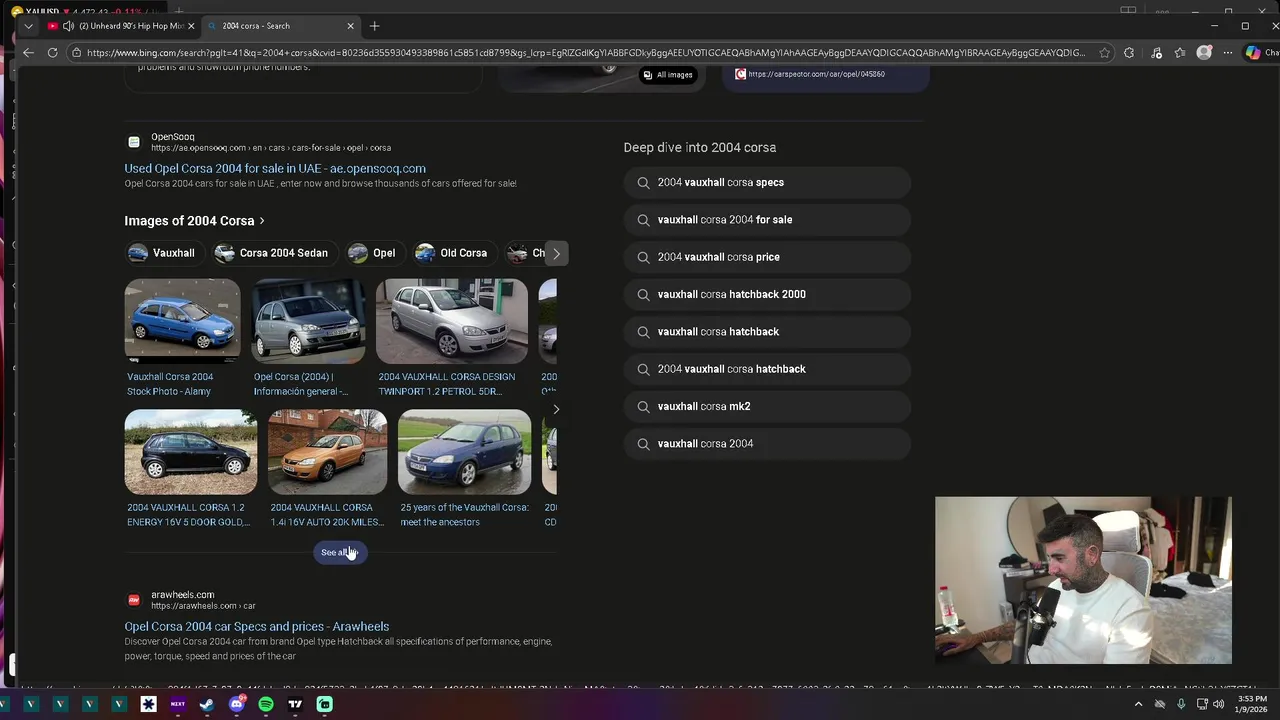Open the blue Vauxhall Corsa Alamy thumbnail
Screen dimensions: 1280x720
pyautogui.click(x=182, y=321)
